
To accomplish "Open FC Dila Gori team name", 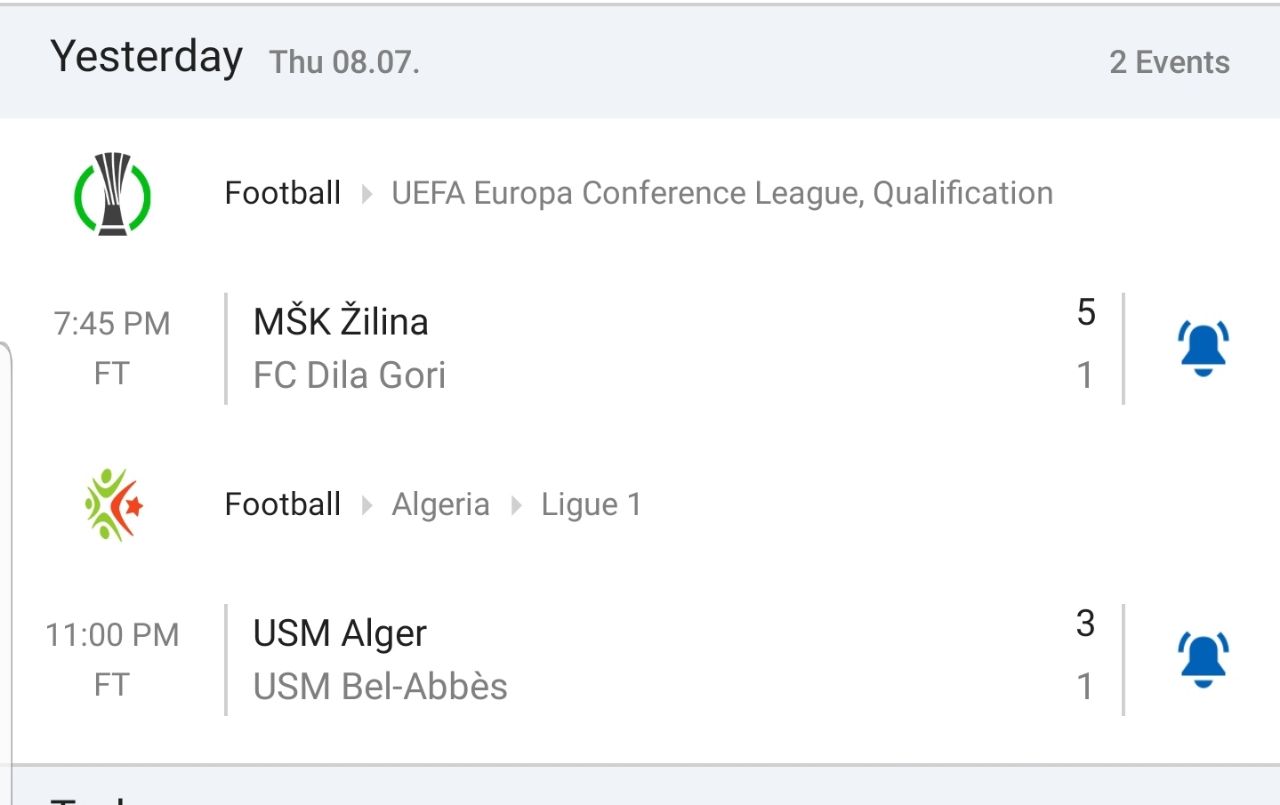I will [x=350, y=375].
